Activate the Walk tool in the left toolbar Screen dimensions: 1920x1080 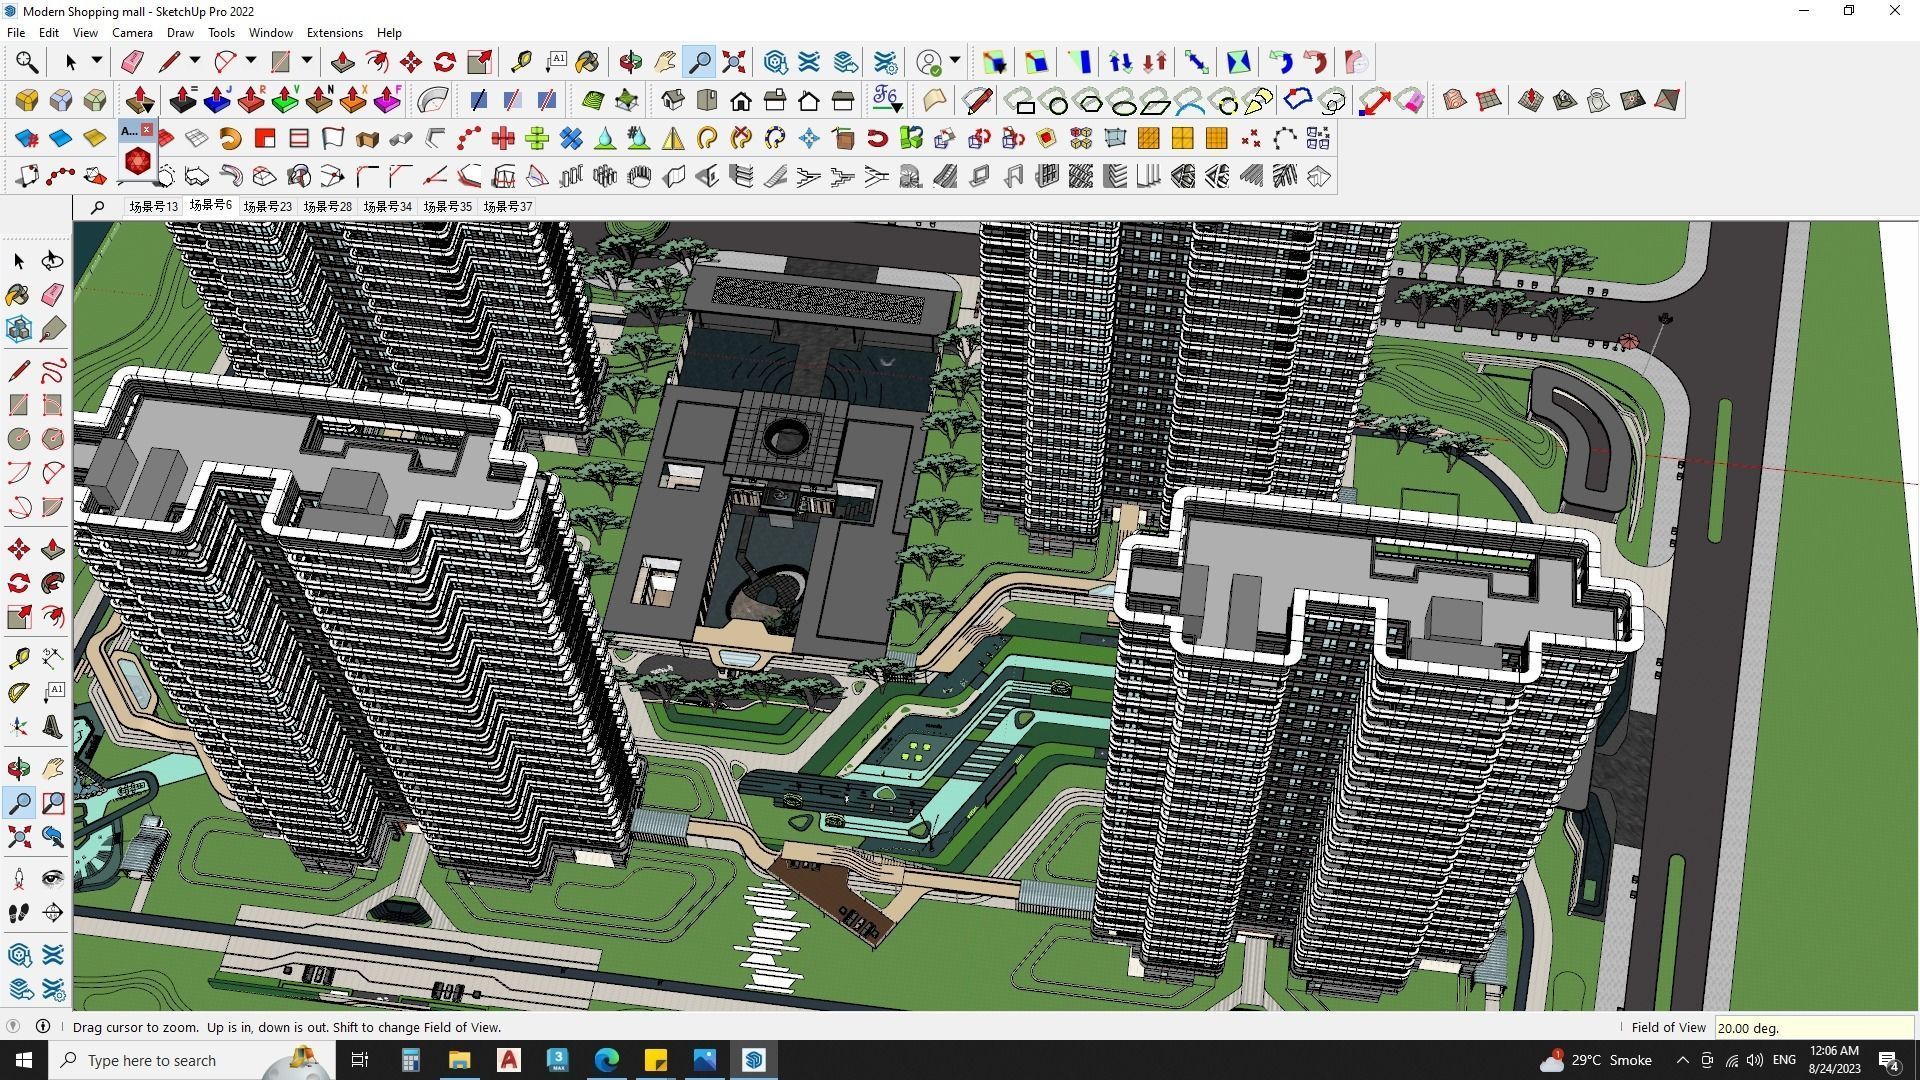18,912
